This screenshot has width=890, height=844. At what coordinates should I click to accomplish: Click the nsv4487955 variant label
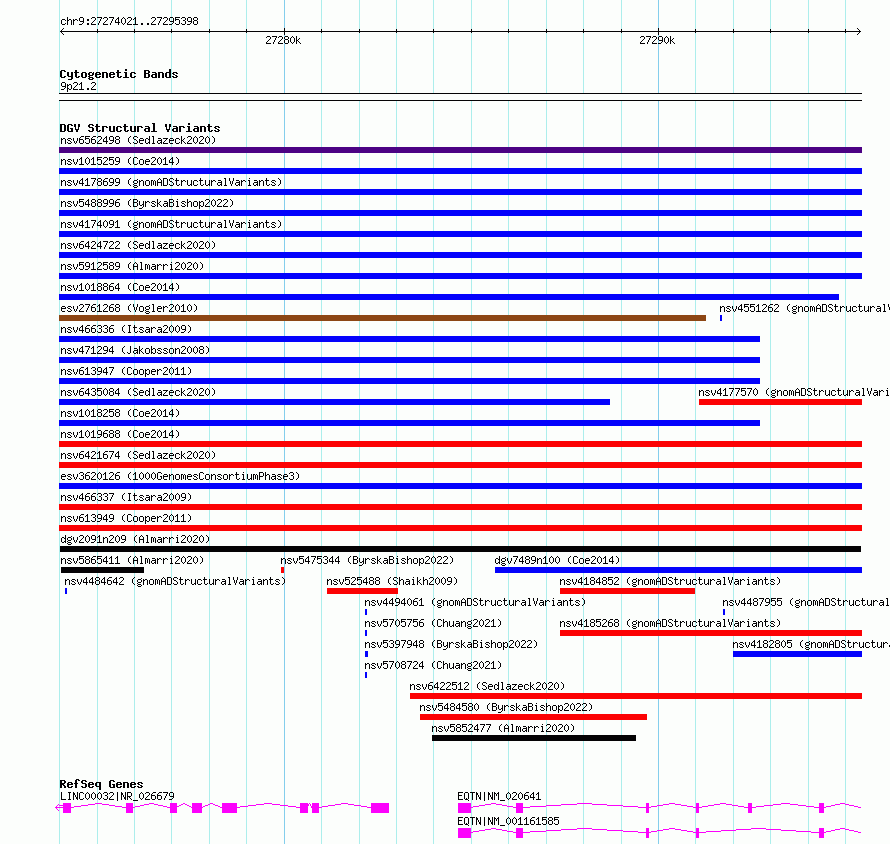[x=806, y=602]
